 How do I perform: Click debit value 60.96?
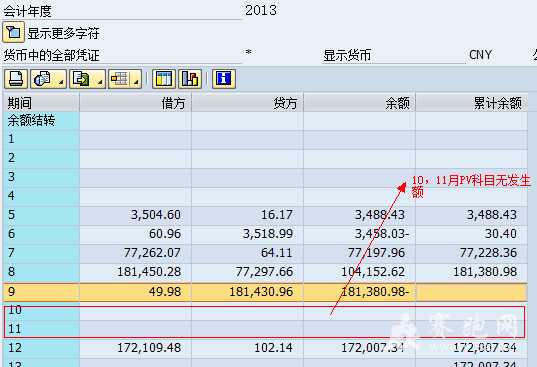(x=165, y=234)
